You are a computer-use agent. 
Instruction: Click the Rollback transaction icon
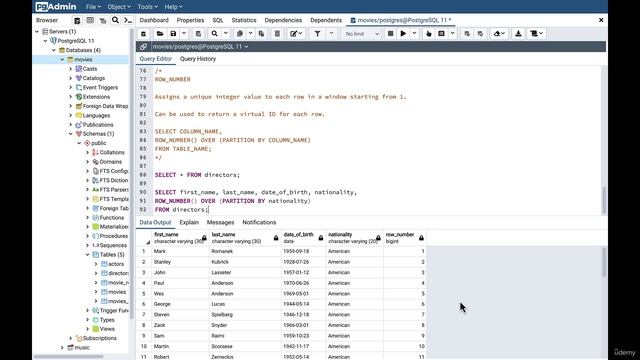[x=480, y=34]
